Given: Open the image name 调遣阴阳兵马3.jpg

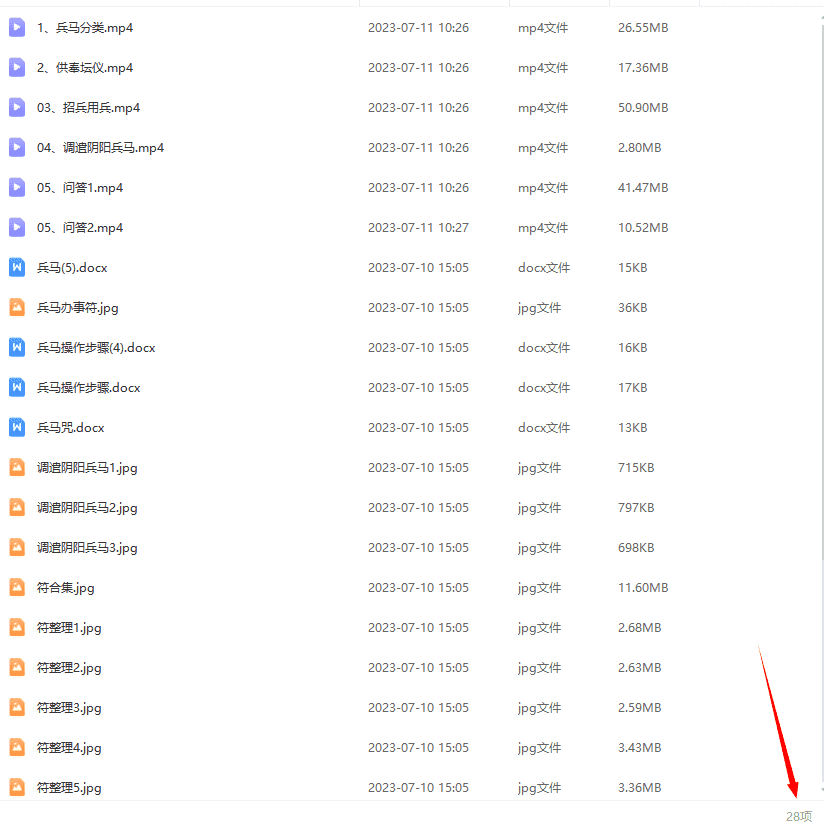Looking at the screenshot, I should pos(87,548).
